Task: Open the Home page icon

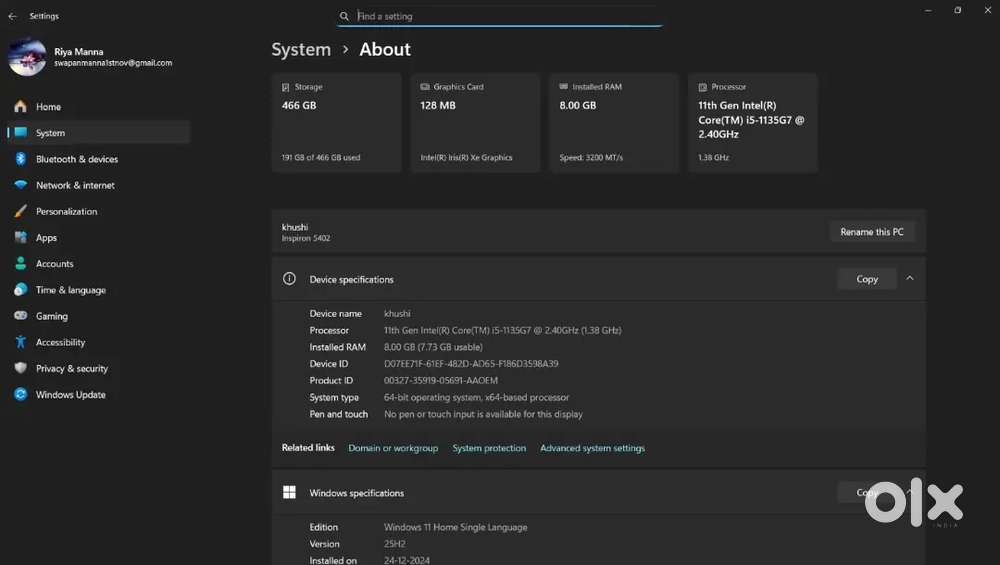Action: click(20, 106)
